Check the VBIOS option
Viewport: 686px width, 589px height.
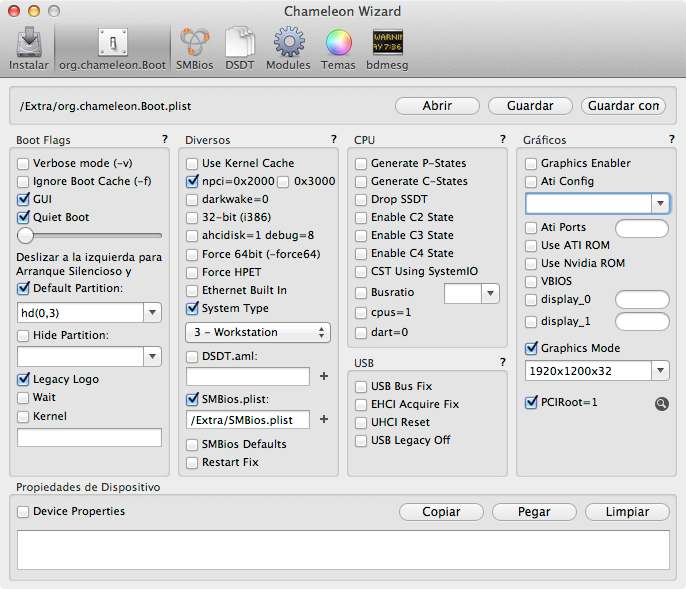pos(531,281)
